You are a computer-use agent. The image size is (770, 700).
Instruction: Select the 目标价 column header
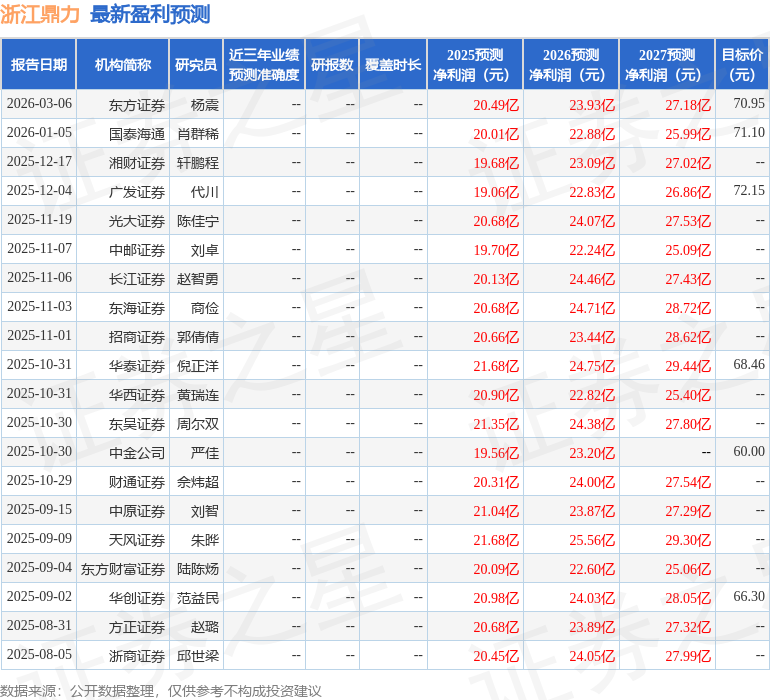click(x=742, y=65)
